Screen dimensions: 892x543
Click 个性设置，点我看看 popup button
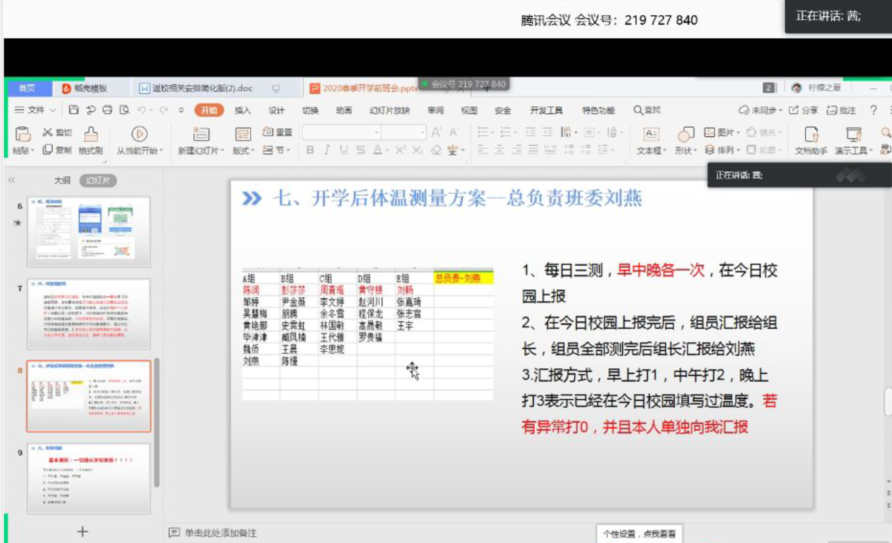pos(639,534)
